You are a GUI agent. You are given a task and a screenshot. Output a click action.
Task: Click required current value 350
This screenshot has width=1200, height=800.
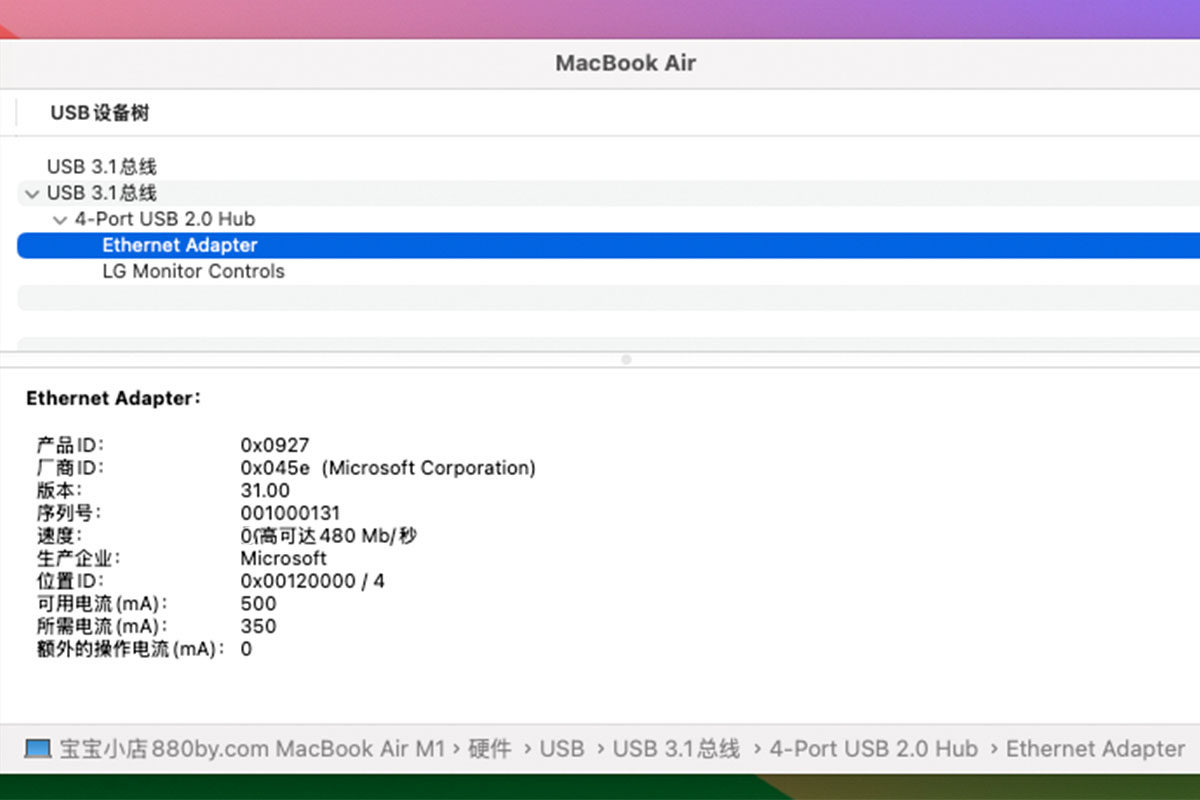coord(258,627)
